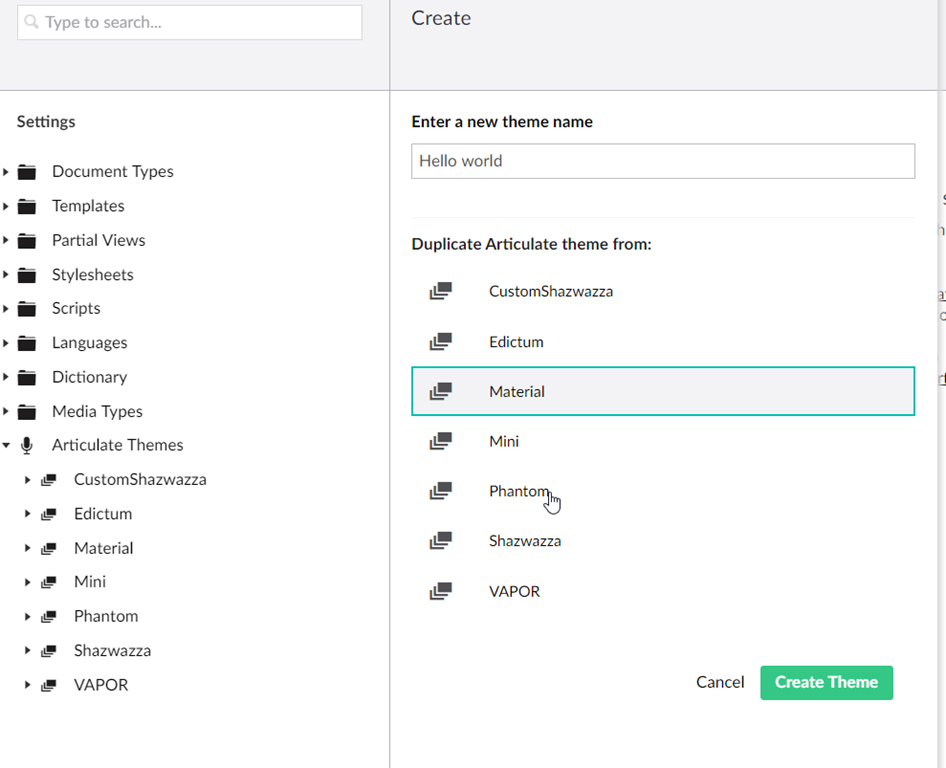Click the CustomShazwazza theme icon in the tree
This screenshot has width=946, height=768.
(x=49, y=480)
